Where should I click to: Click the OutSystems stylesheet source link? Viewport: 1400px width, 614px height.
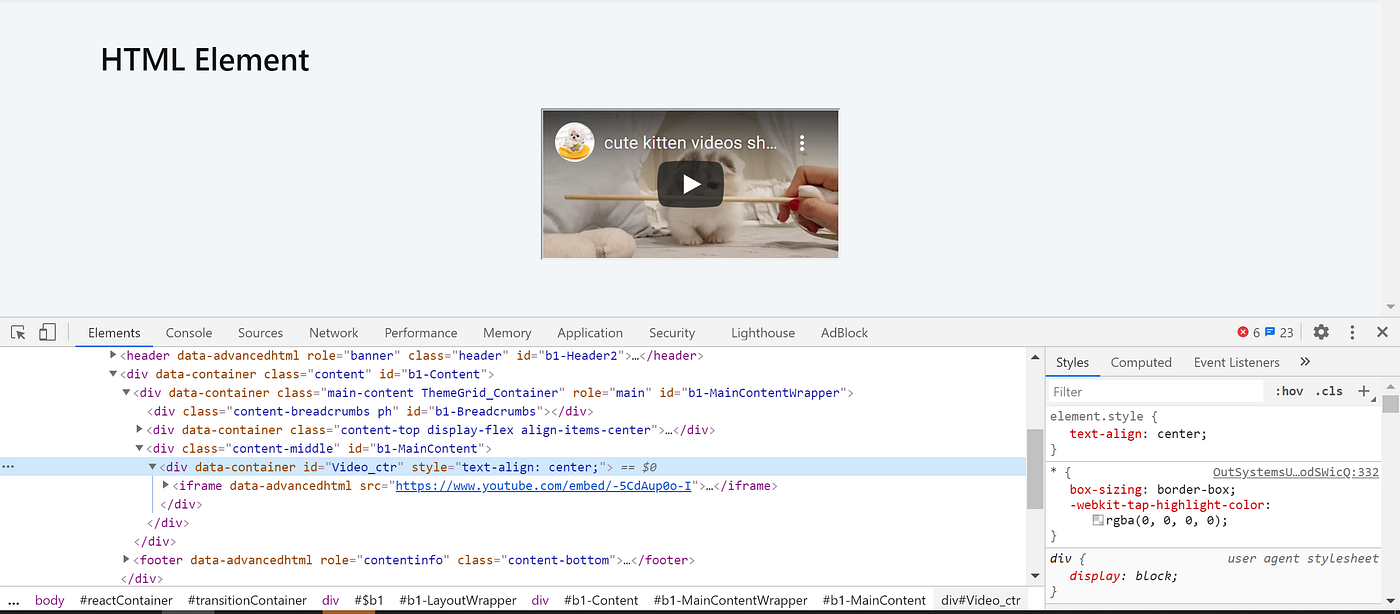point(1296,470)
